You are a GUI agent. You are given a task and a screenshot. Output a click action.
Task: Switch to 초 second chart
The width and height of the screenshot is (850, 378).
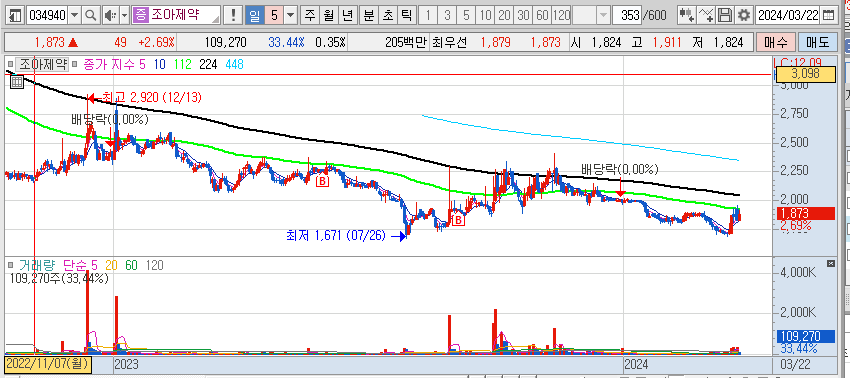tap(388, 15)
